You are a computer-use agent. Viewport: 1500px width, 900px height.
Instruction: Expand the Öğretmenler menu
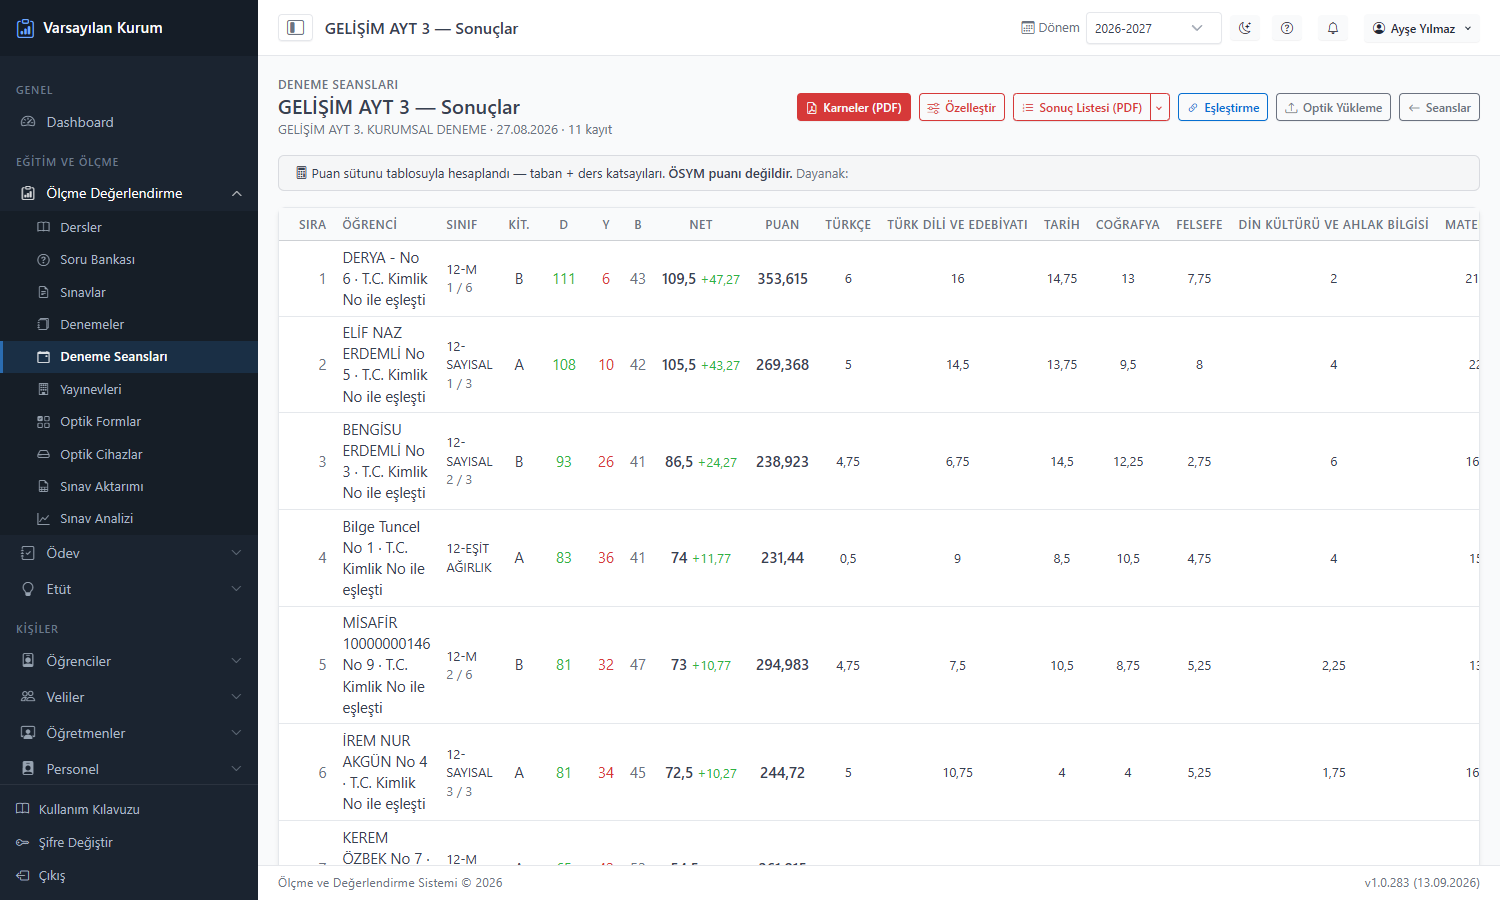129,733
